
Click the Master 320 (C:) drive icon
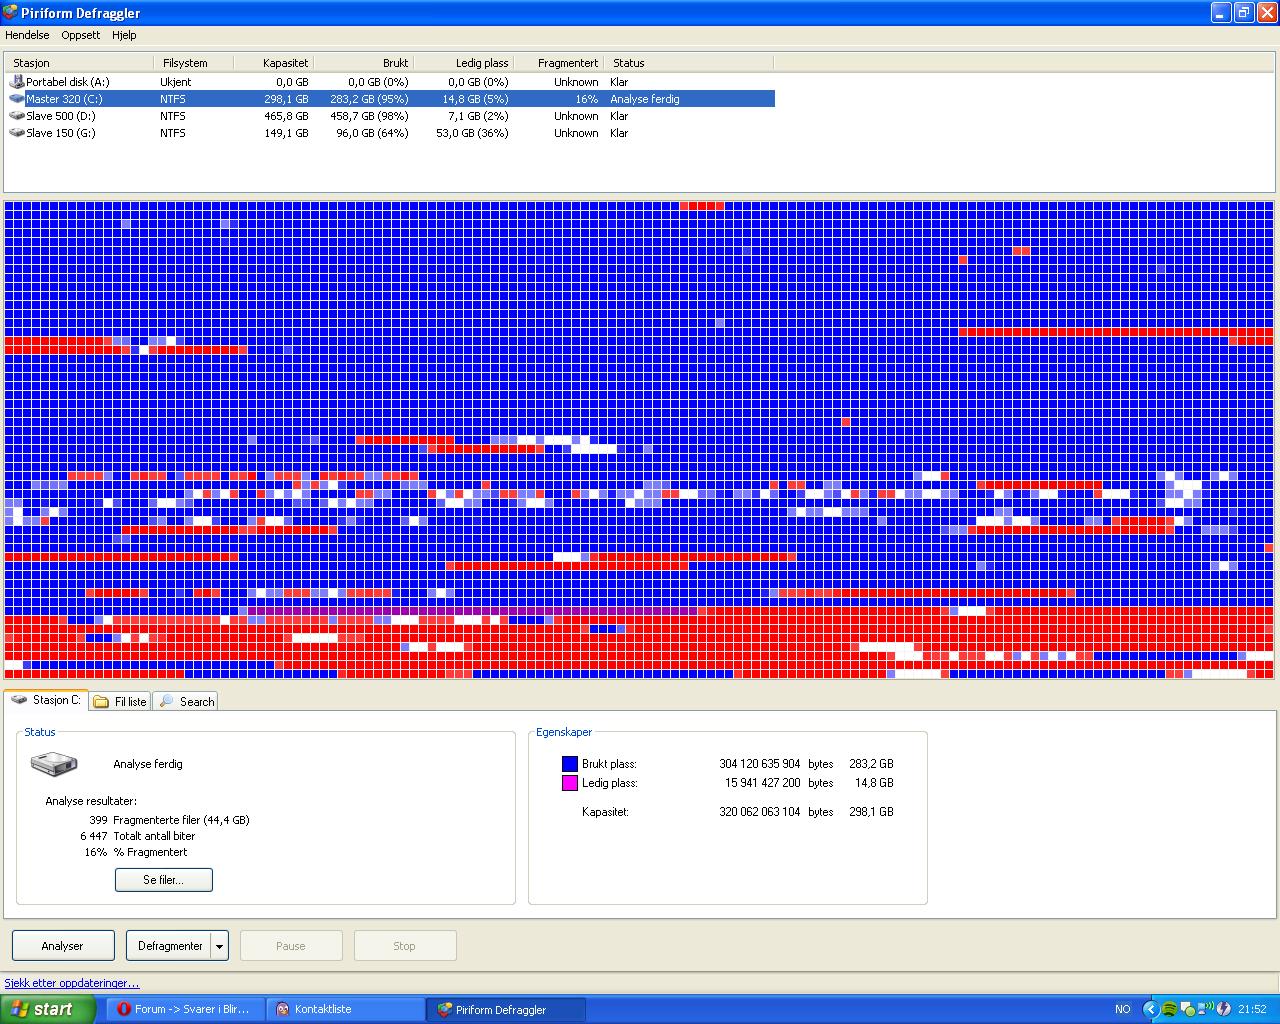[17, 99]
